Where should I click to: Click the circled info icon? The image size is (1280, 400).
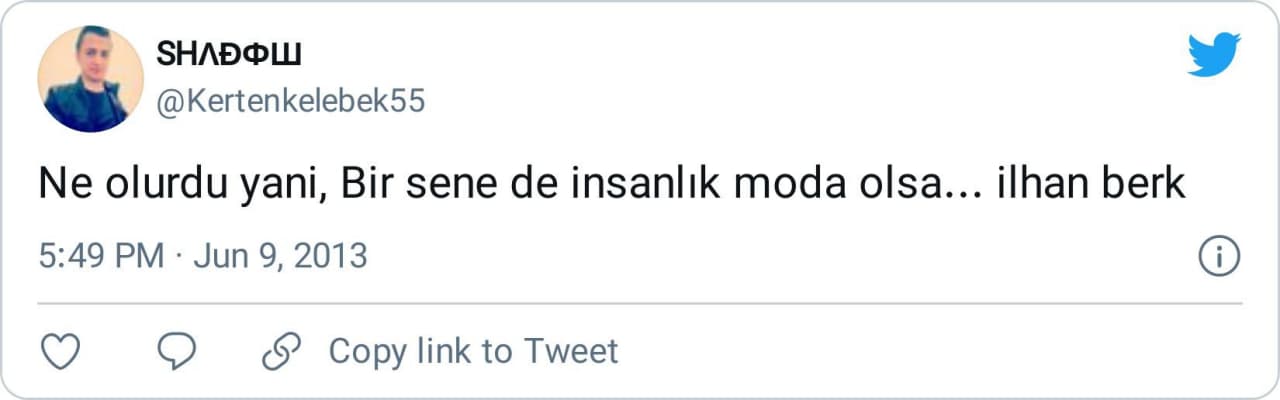pyautogui.click(x=1219, y=257)
